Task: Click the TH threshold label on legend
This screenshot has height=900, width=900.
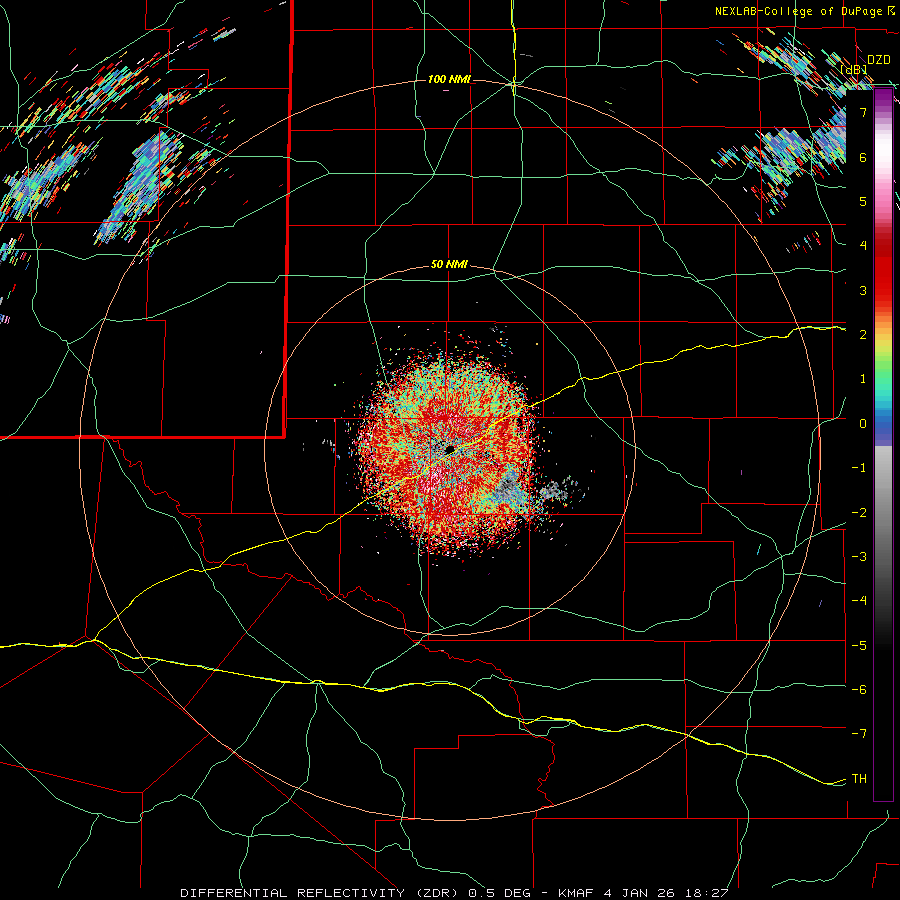Action: pyautogui.click(x=859, y=778)
